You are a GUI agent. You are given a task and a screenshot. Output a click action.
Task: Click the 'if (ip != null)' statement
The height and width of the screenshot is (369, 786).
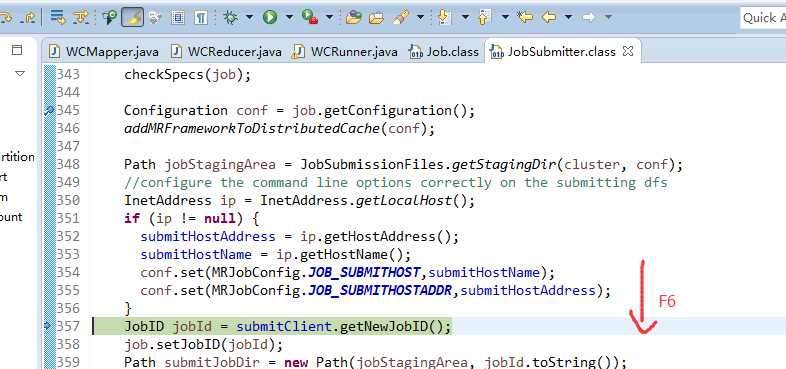pos(191,219)
